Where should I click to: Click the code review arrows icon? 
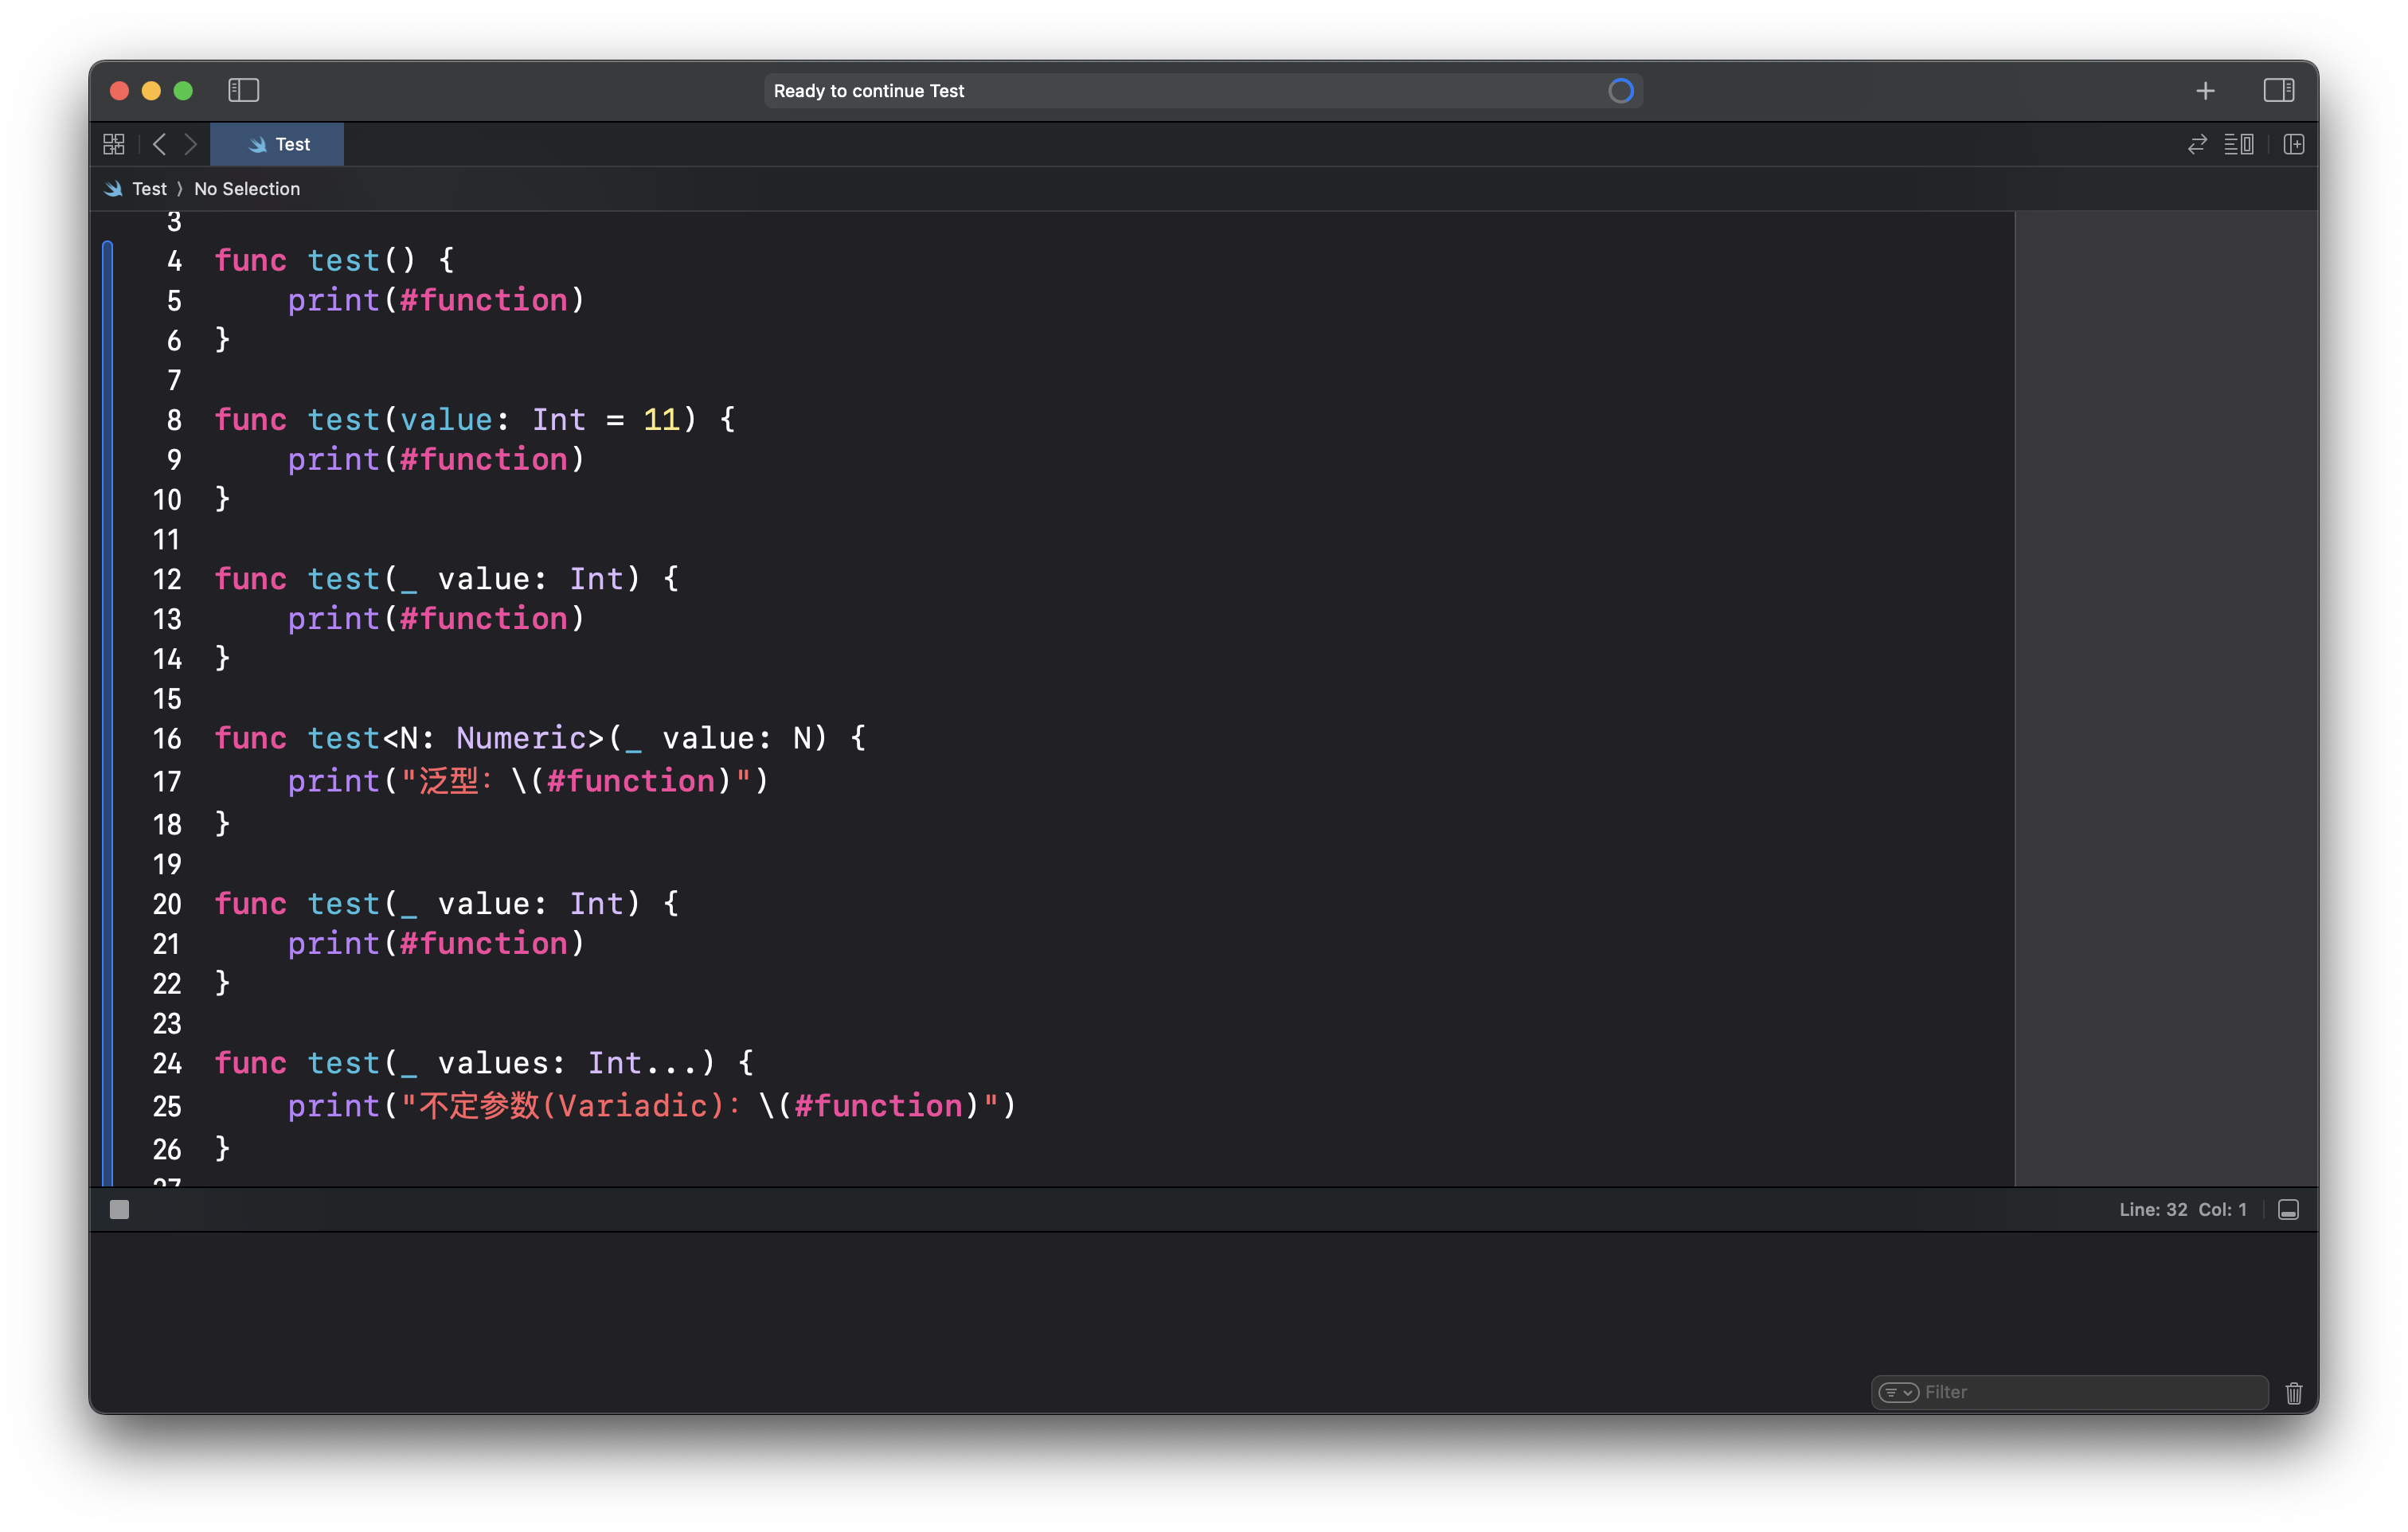click(x=2196, y=145)
